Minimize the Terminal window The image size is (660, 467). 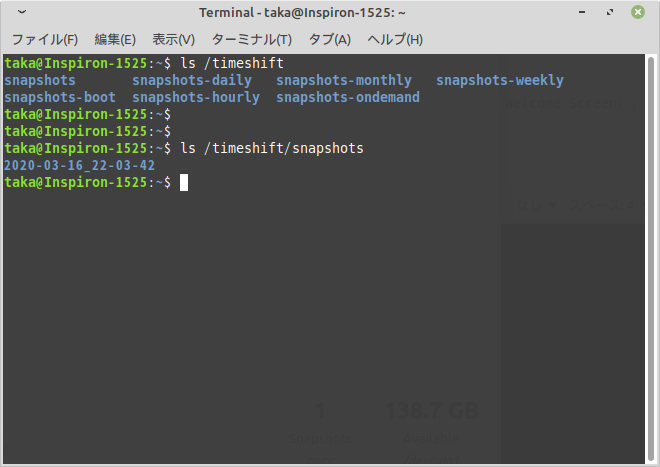582,12
